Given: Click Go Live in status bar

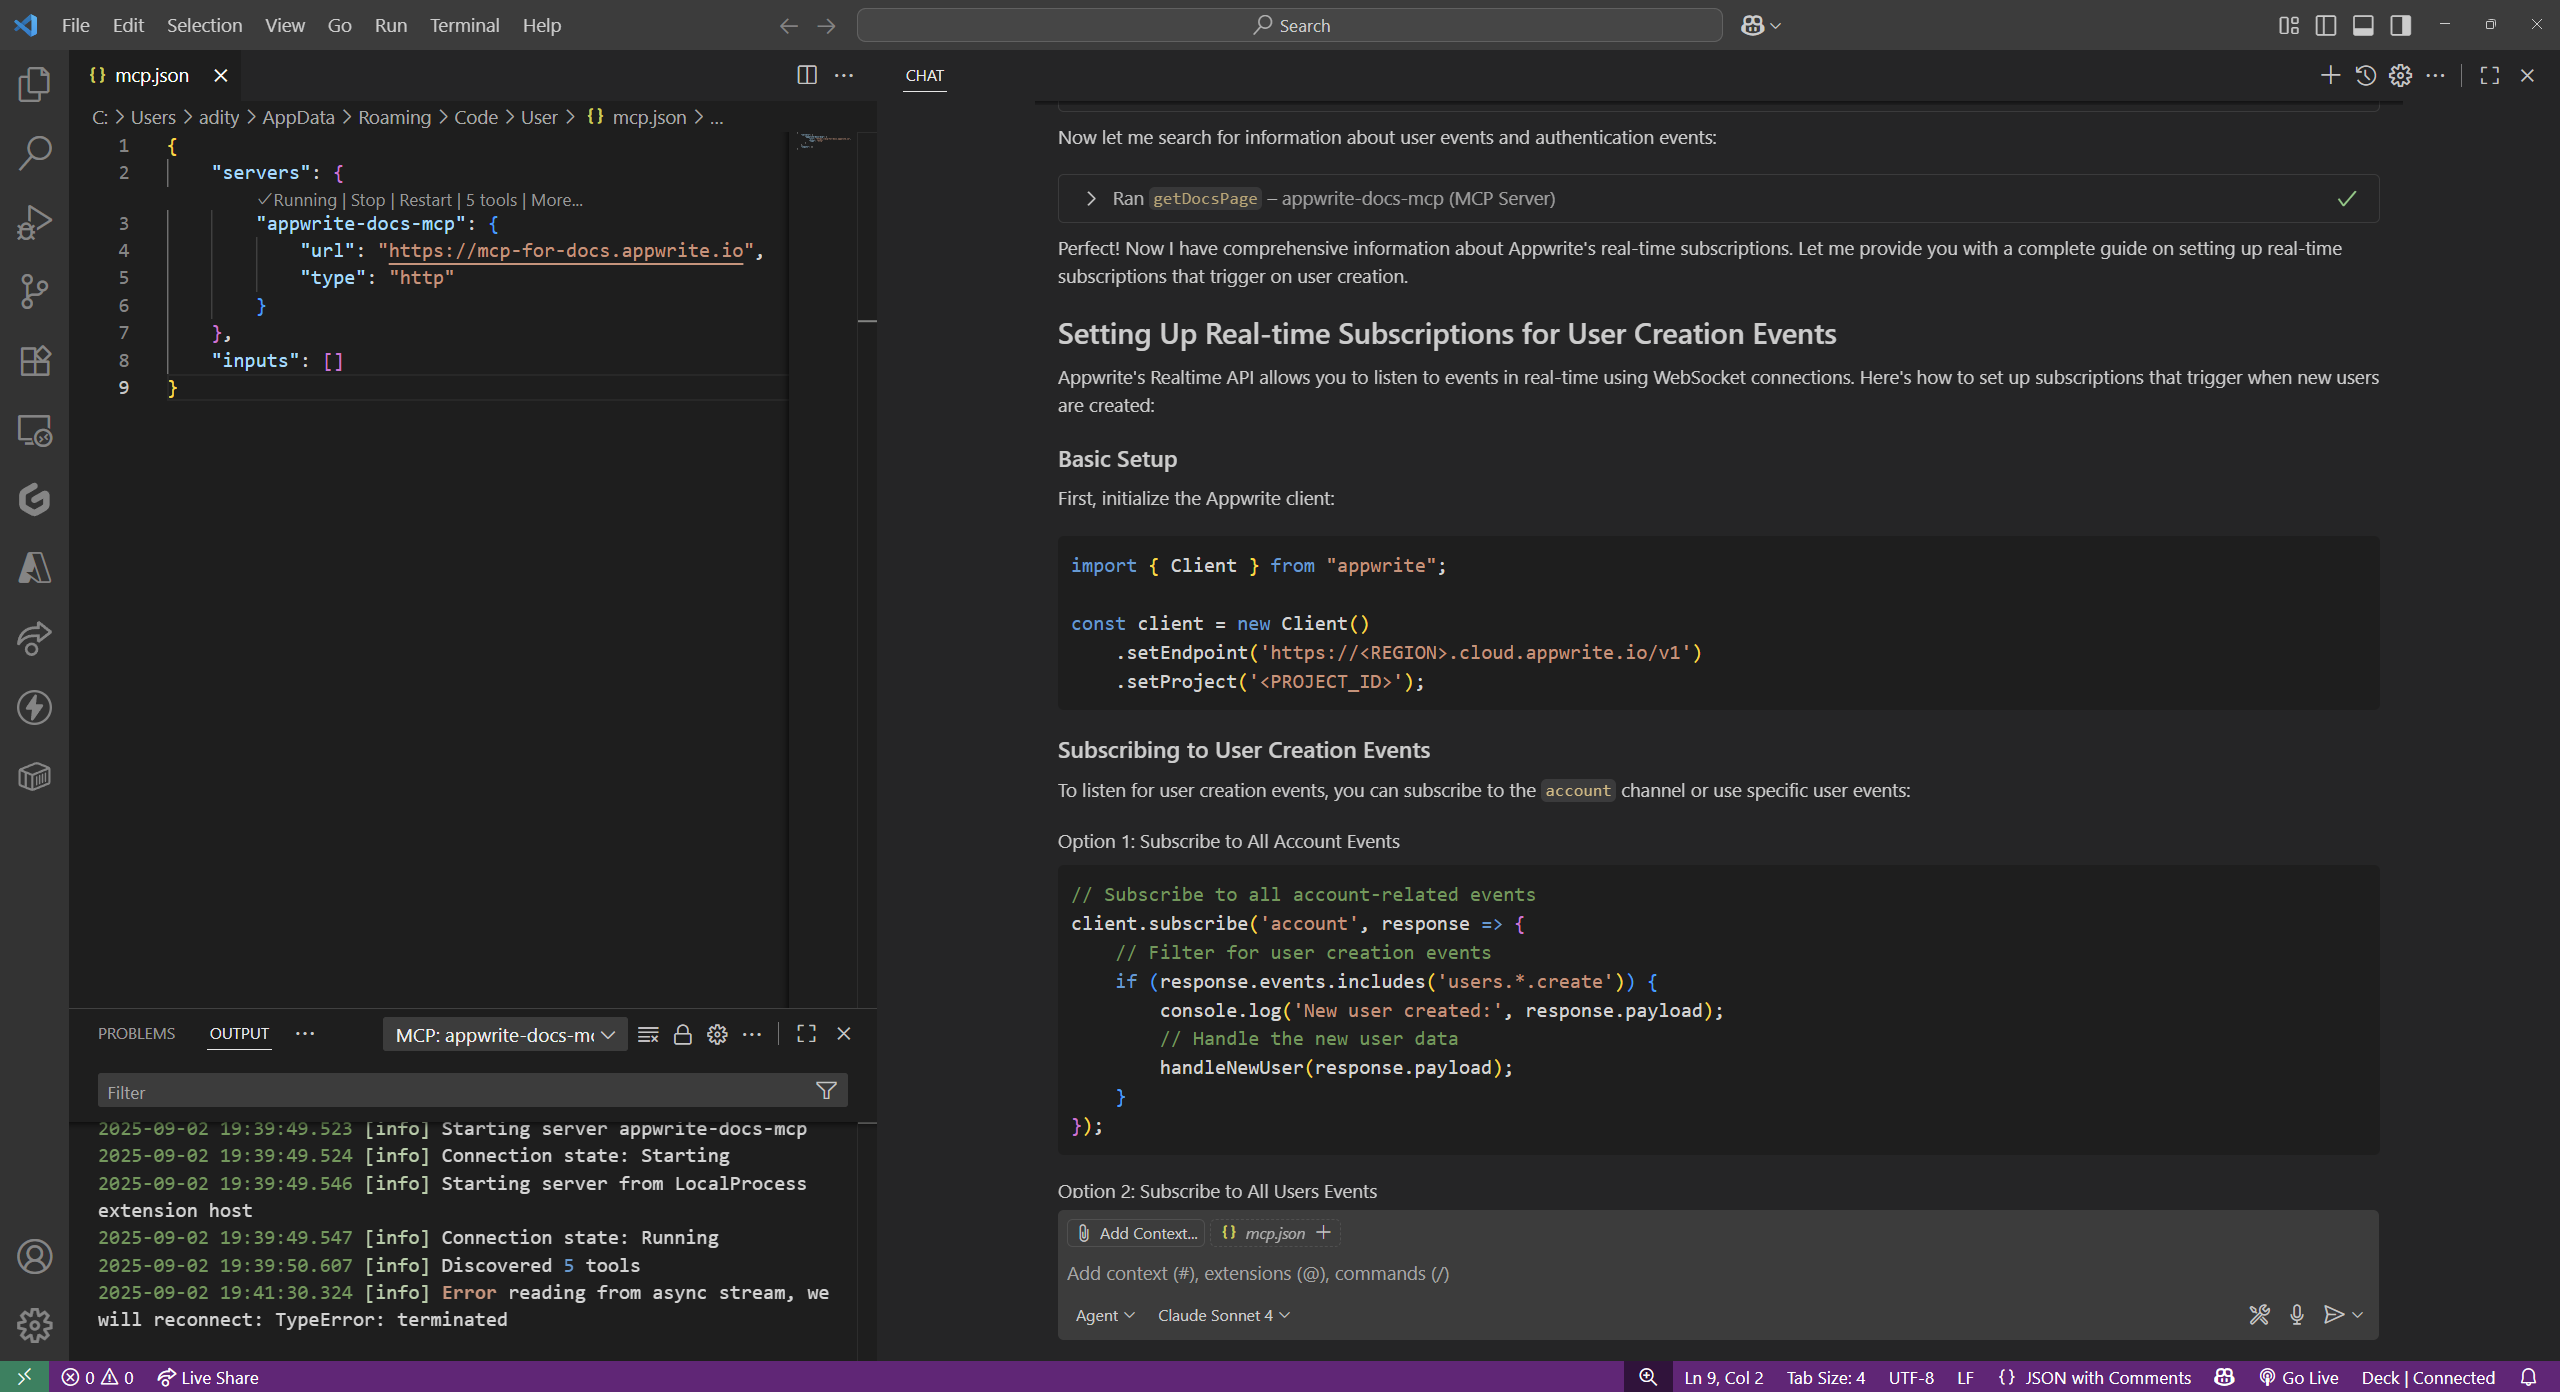Looking at the screenshot, I should [x=2299, y=1377].
